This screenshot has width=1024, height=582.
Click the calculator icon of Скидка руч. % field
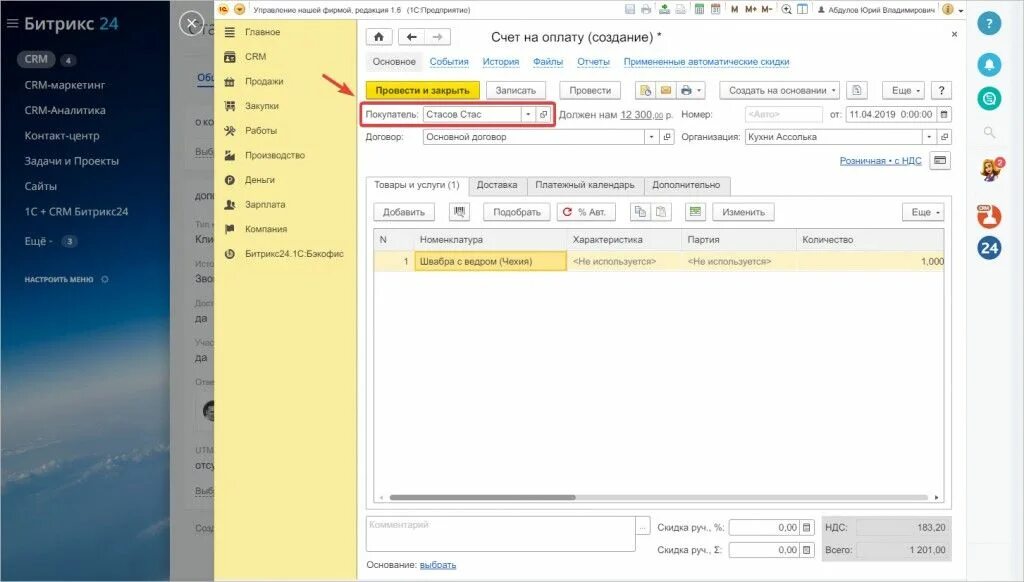point(807,527)
